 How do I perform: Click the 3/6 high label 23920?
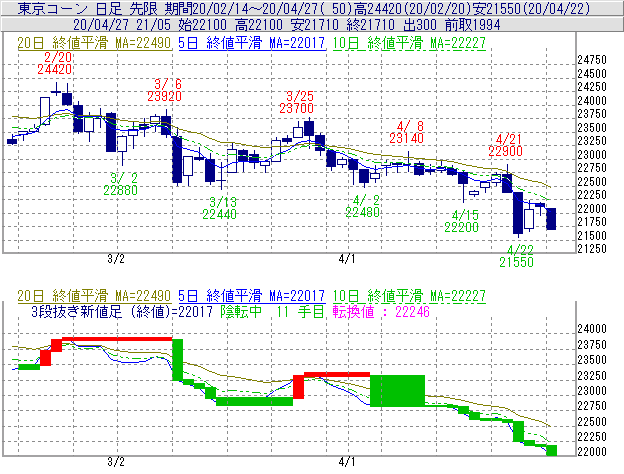pos(164,96)
